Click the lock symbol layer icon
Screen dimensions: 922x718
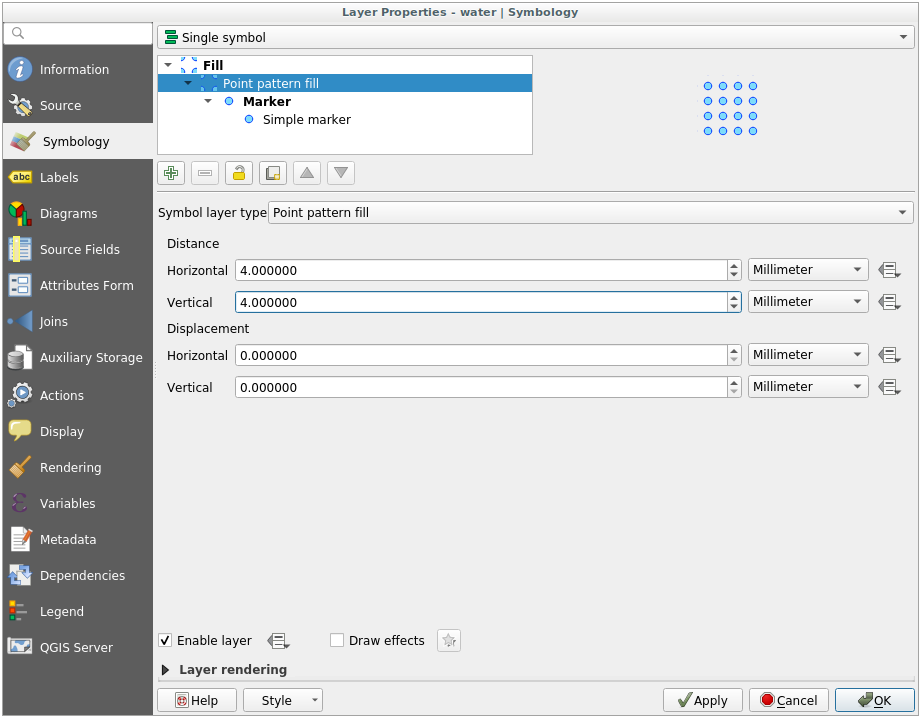(239, 173)
